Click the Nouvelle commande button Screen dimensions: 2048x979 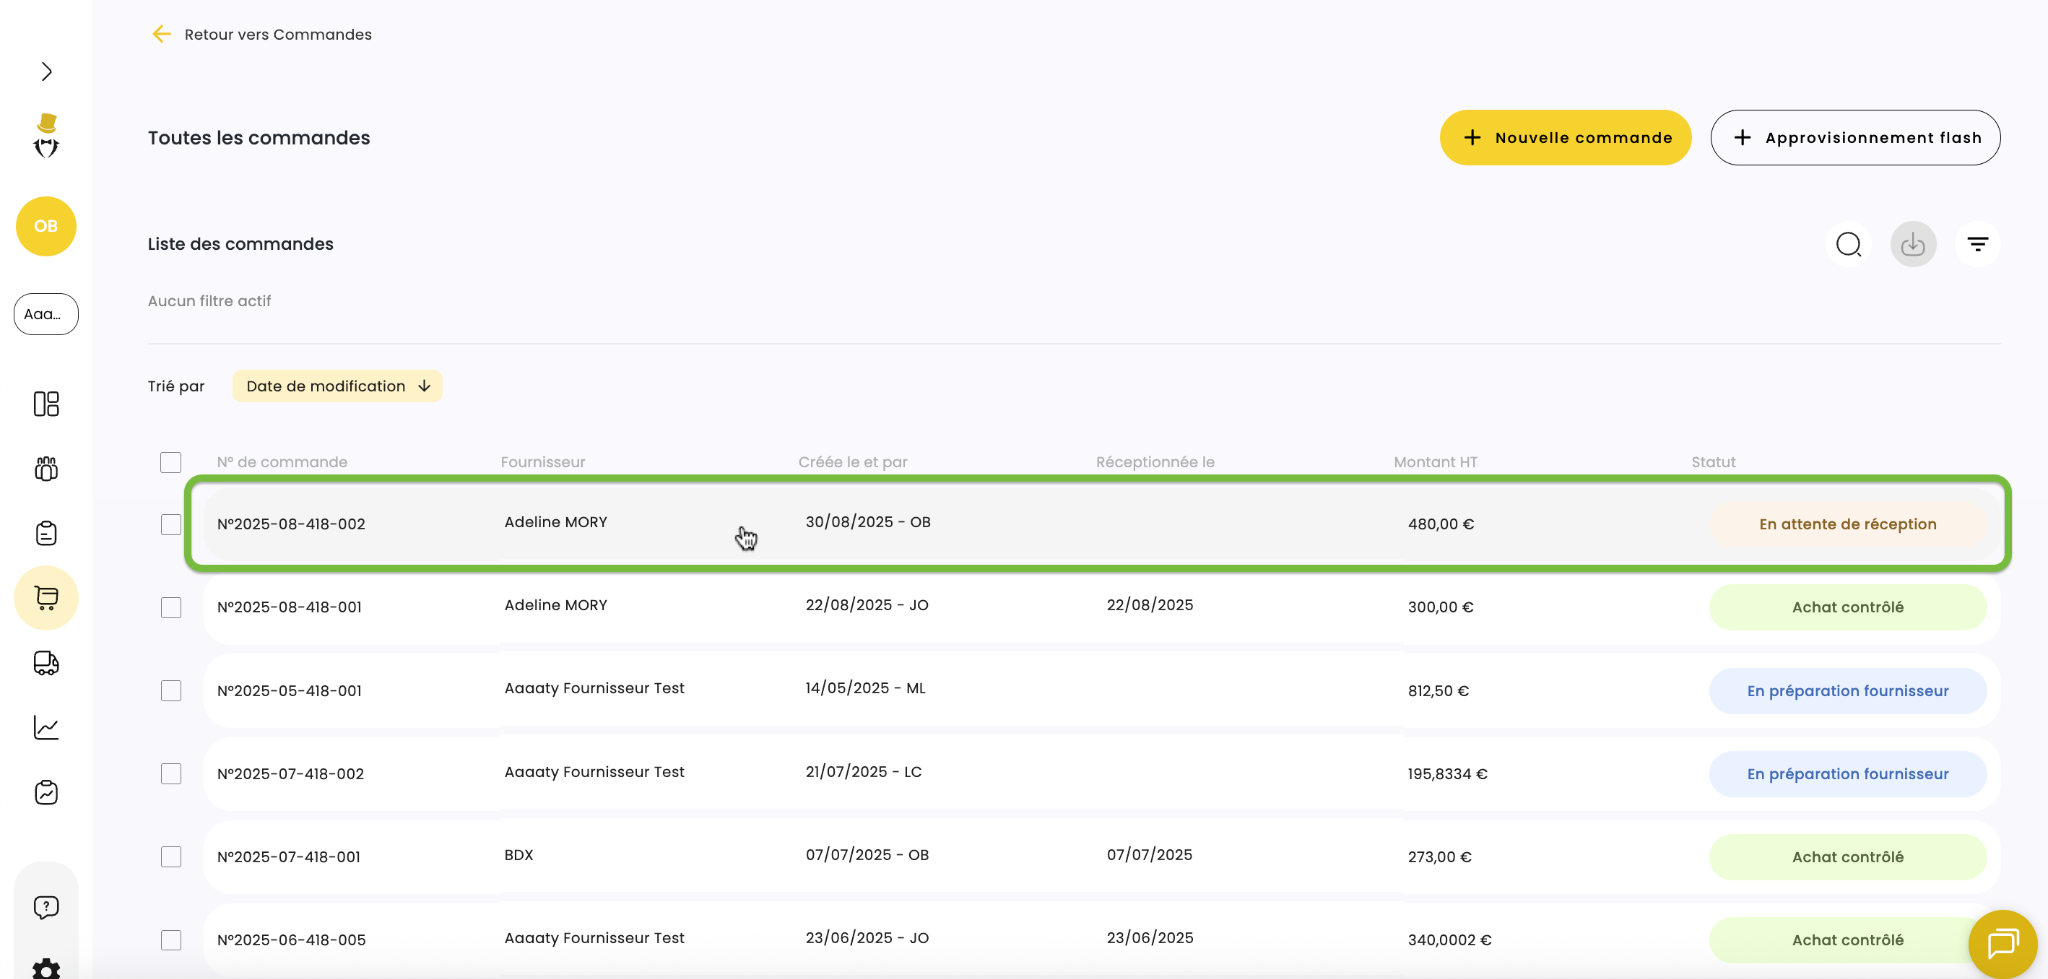1565,138
